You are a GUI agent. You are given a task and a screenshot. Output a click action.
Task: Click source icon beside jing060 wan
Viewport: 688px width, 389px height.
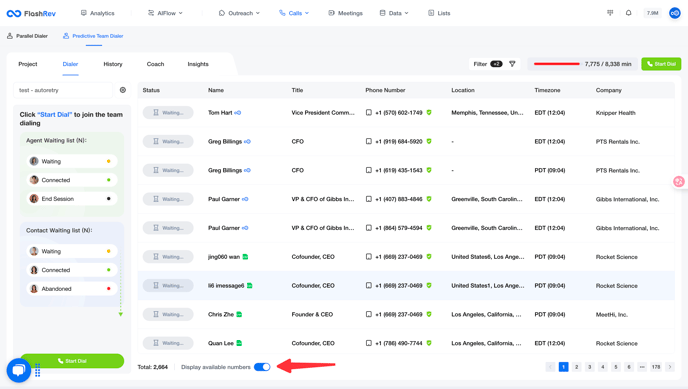pyautogui.click(x=245, y=257)
